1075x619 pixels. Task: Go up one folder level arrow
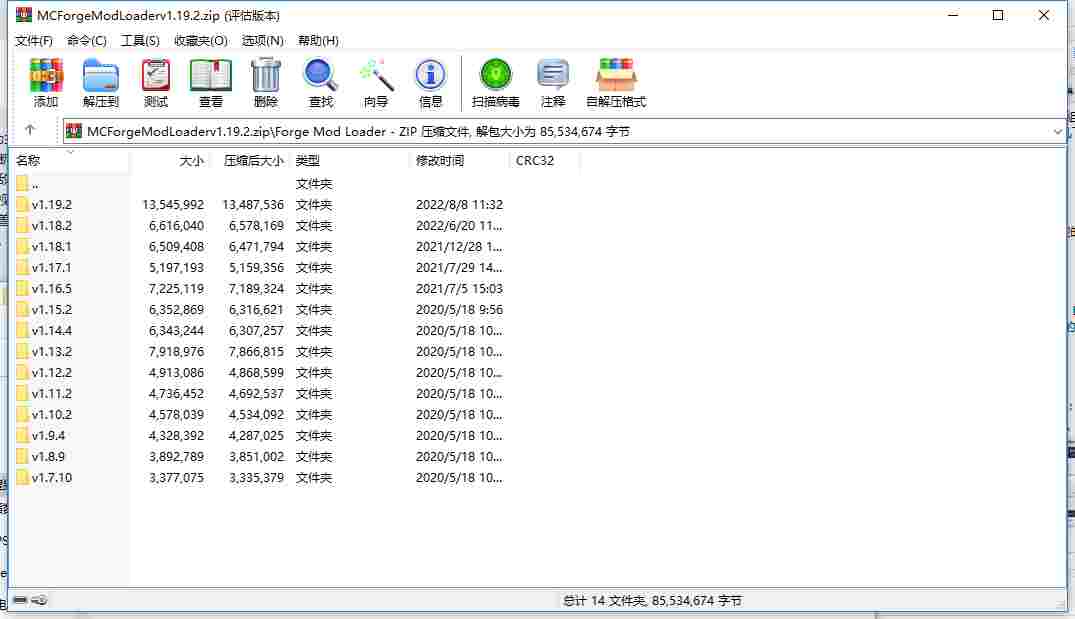tap(29, 130)
